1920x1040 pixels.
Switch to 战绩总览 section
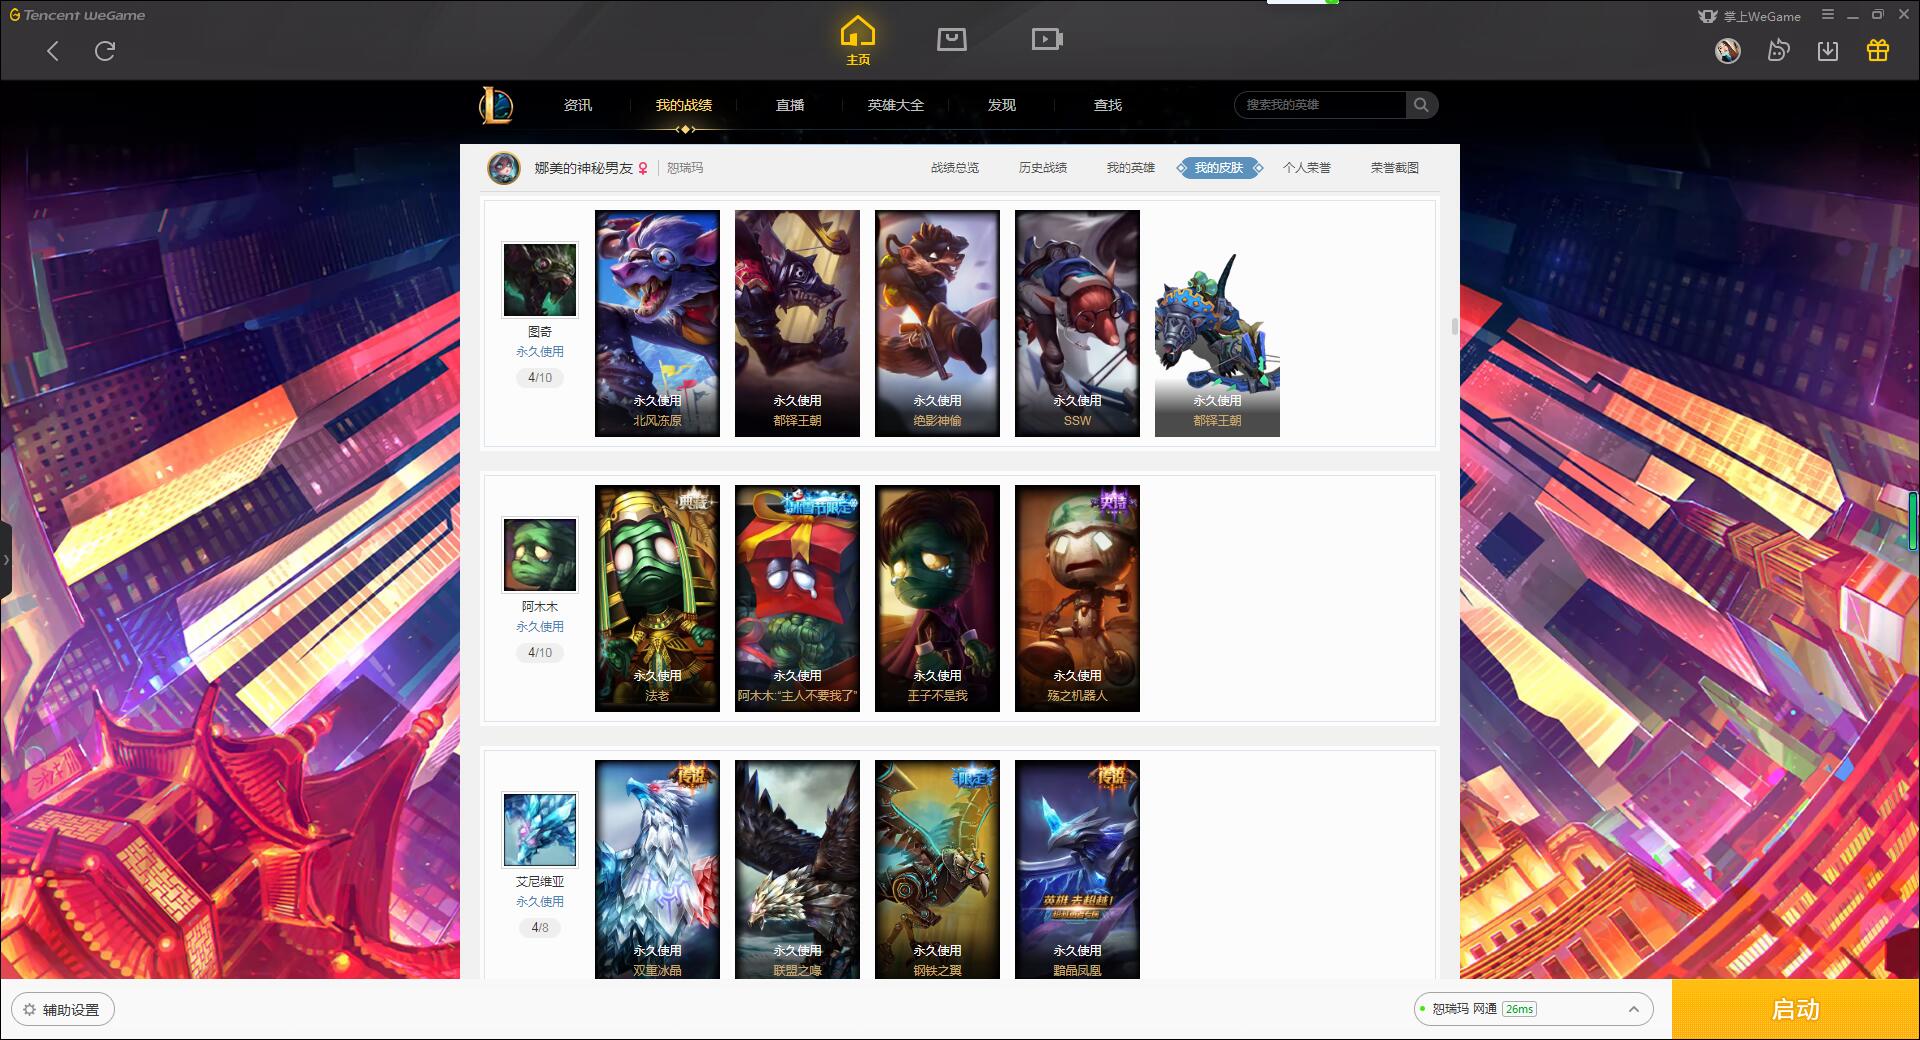[955, 168]
